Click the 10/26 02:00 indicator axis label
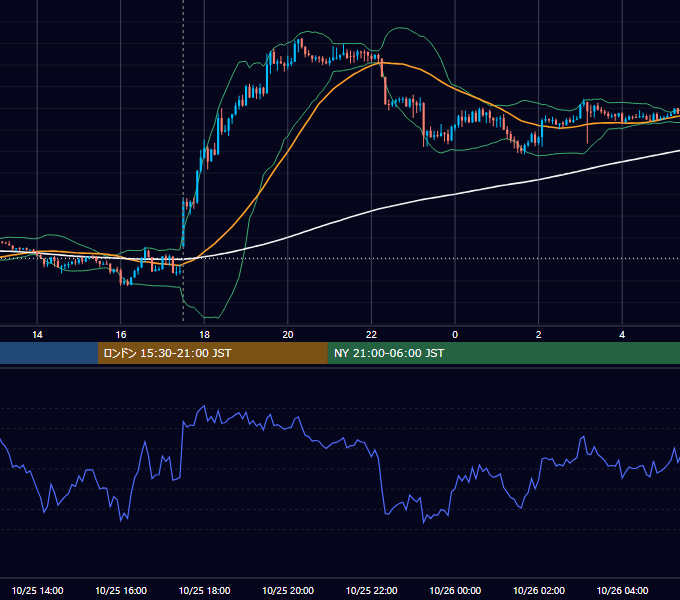680x600 pixels. pyautogui.click(x=539, y=590)
